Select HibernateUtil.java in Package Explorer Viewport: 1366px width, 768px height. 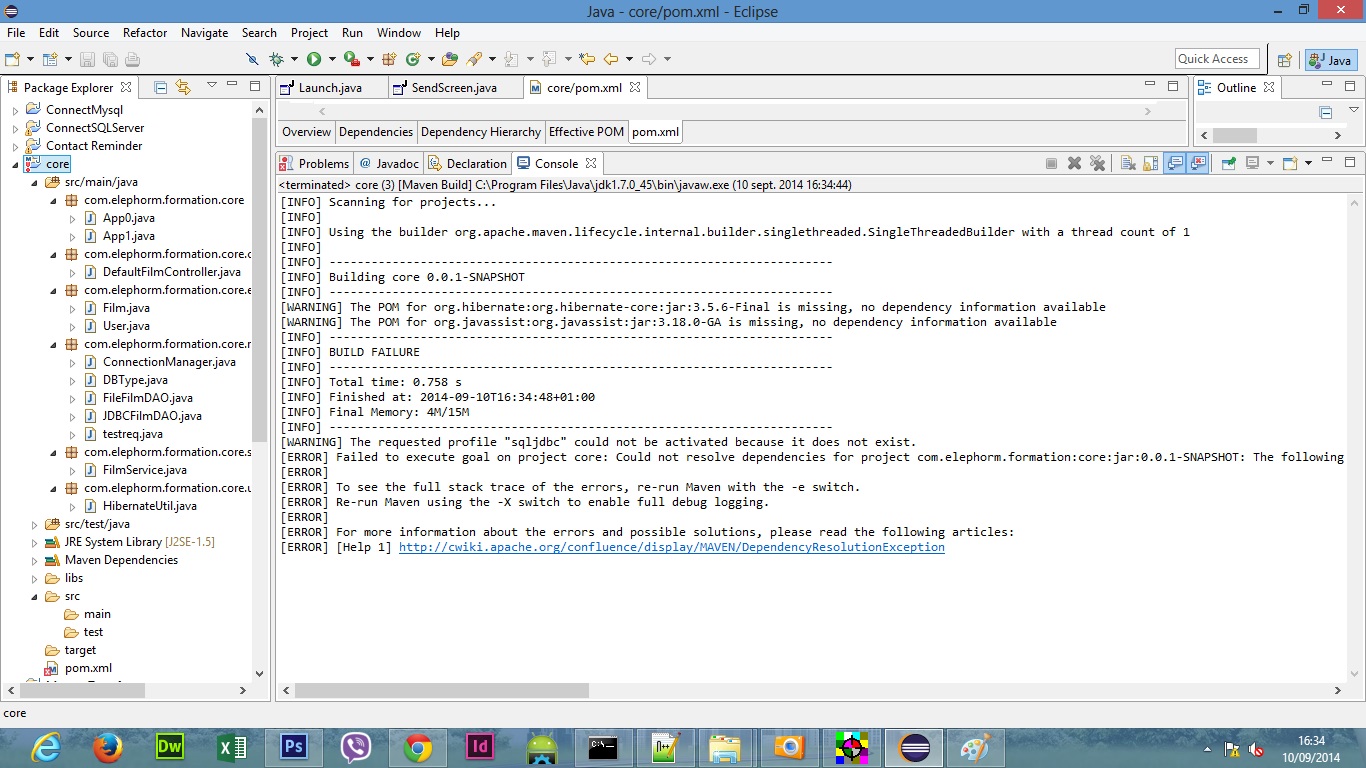point(149,506)
